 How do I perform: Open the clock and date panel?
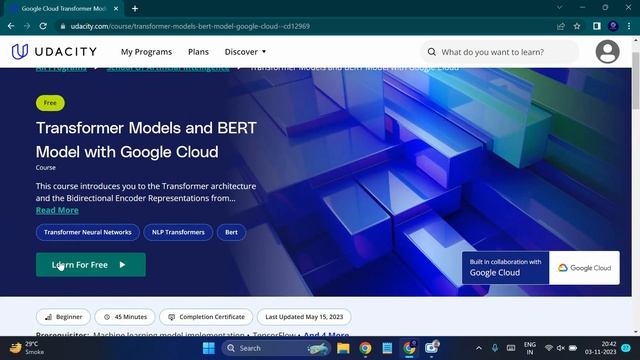600,348
